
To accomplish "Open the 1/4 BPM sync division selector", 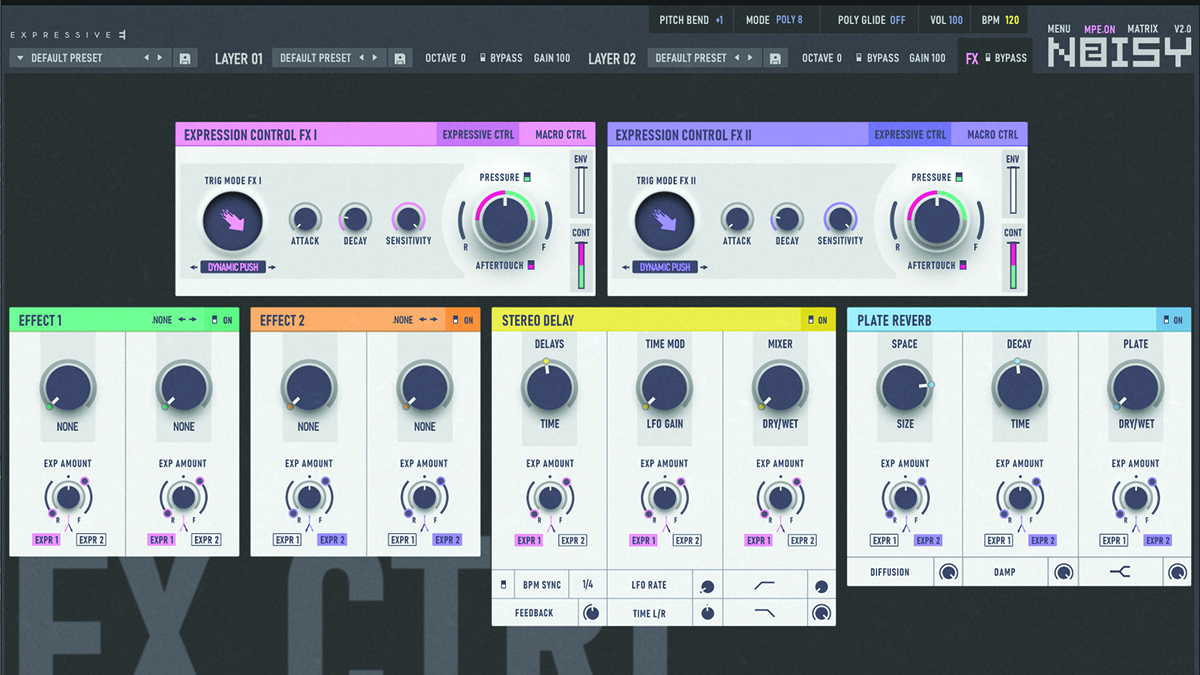I will pyautogui.click(x=587, y=585).
